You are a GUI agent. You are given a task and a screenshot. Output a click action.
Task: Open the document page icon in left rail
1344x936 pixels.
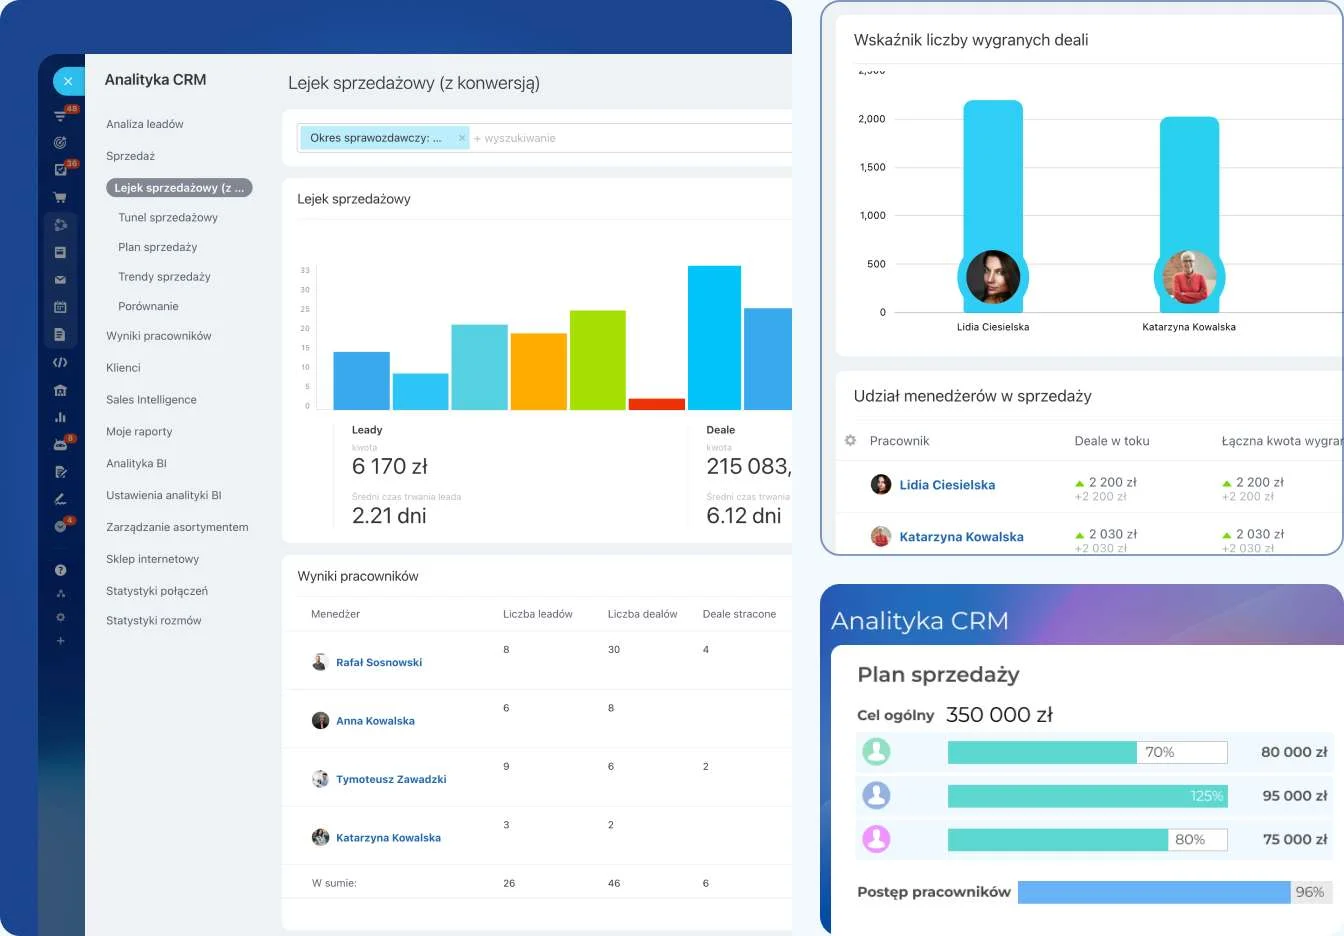pos(60,335)
